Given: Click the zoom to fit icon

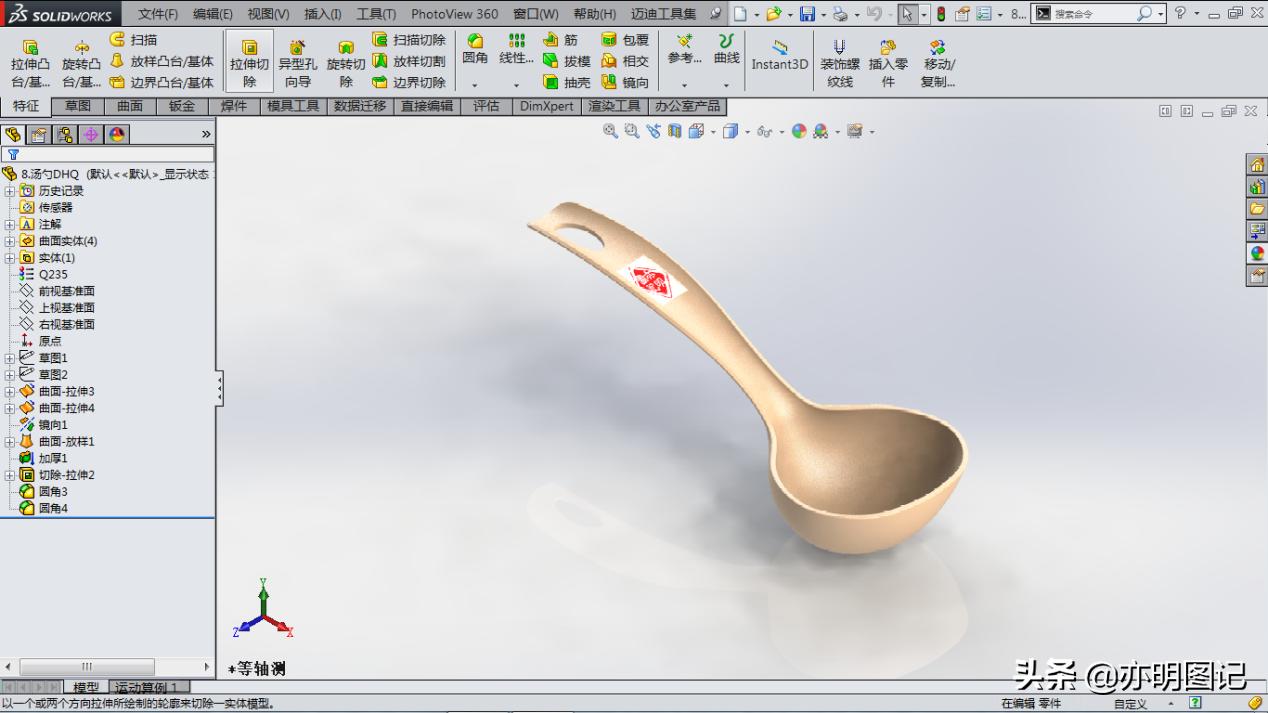Looking at the screenshot, I should 609,131.
